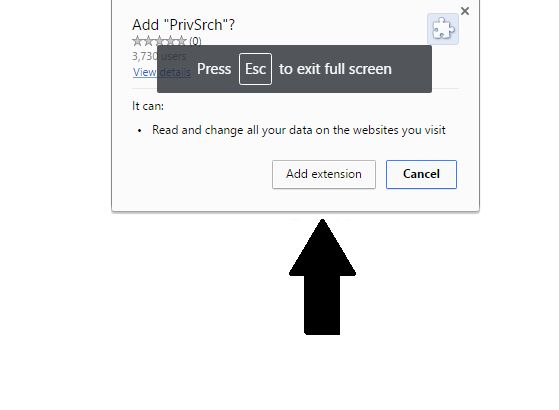Select the second rating star

pos(148,41)
